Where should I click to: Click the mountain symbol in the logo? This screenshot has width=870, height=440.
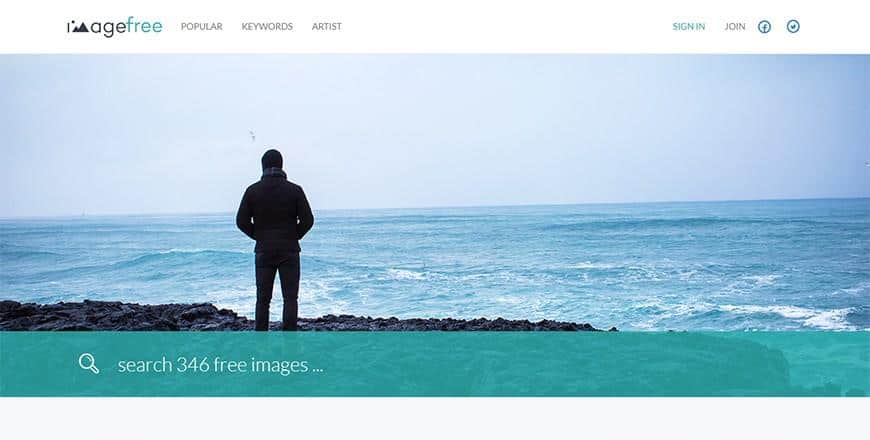pos(79,27)
